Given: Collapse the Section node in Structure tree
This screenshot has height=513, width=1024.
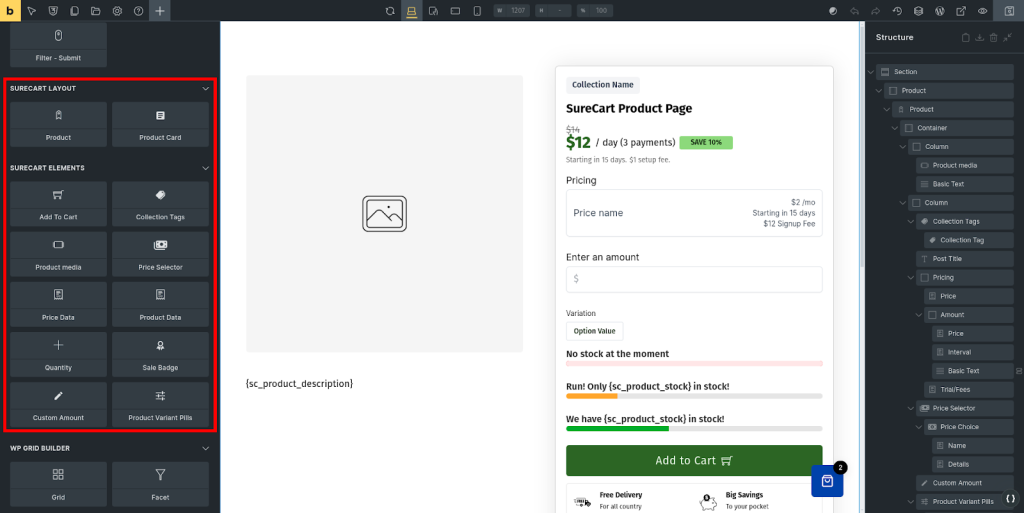Looking at the screenshot, I should click(x=872, y=72).
